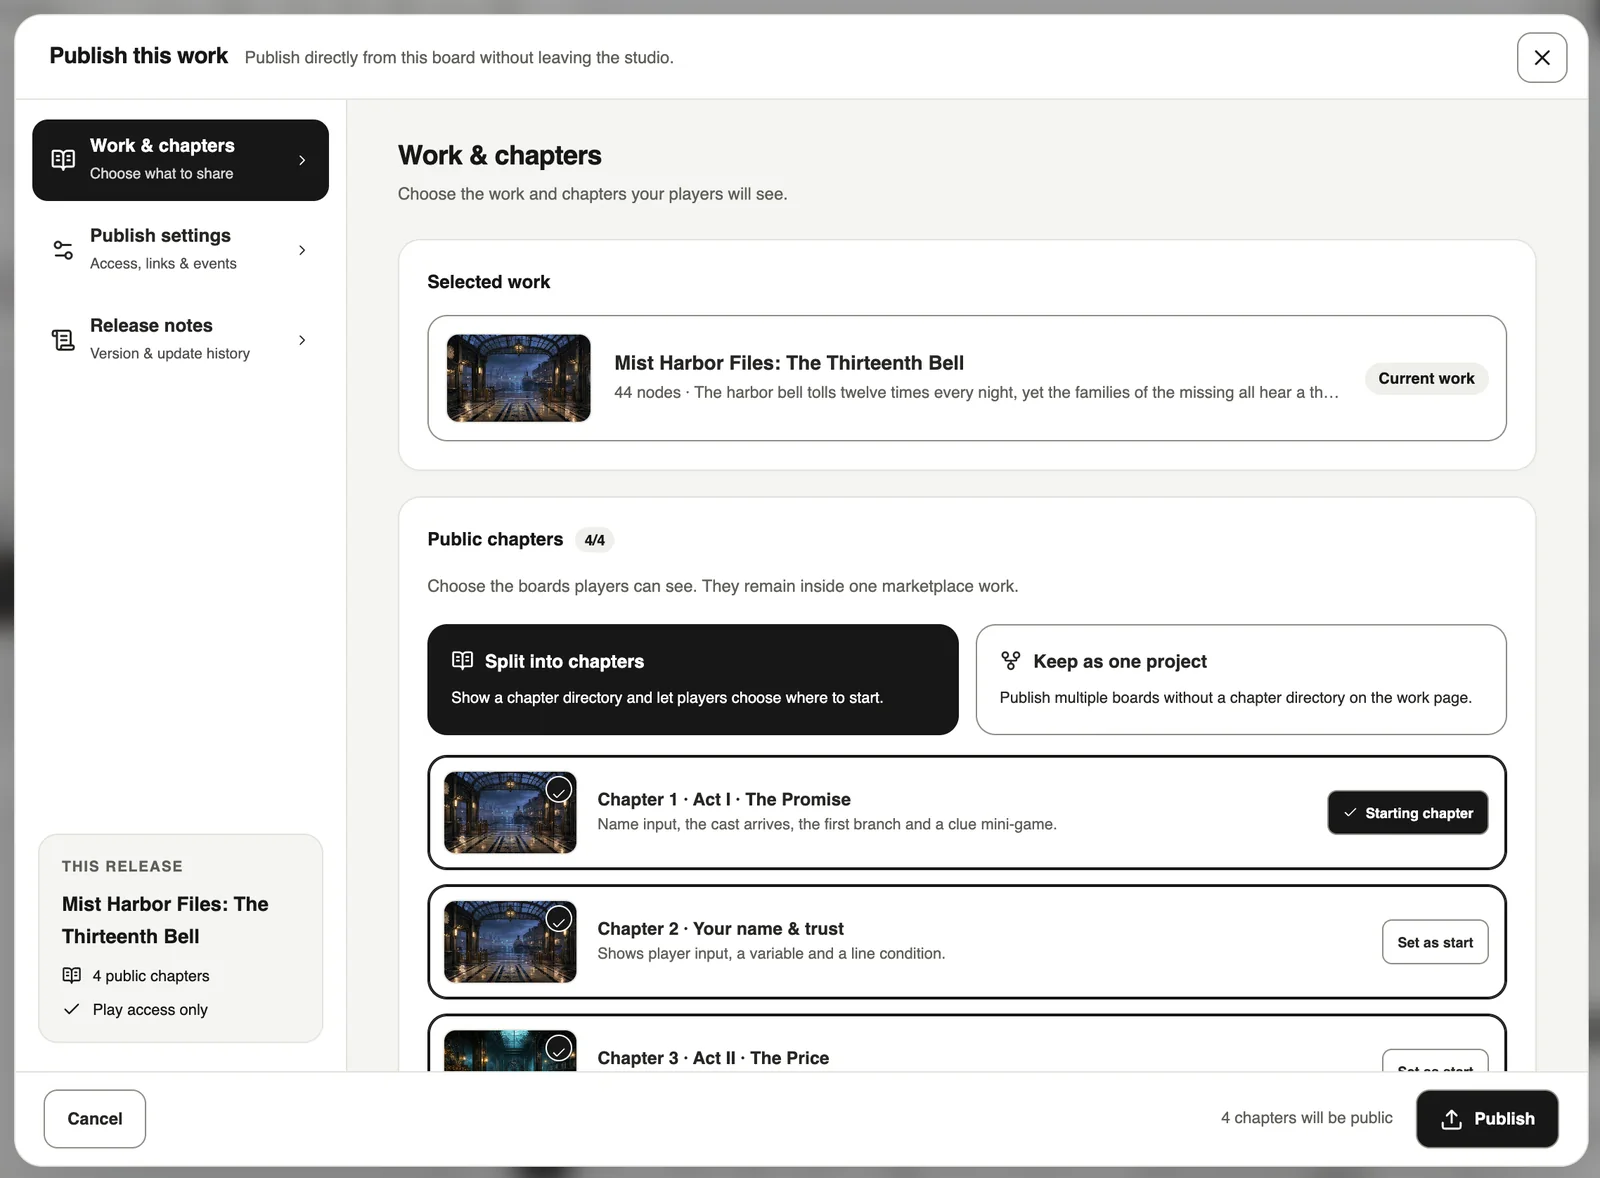1600x1178 pixels.
Task: Click the open-book icon beside Work & chapters
Action: click(x=63, y=160)
